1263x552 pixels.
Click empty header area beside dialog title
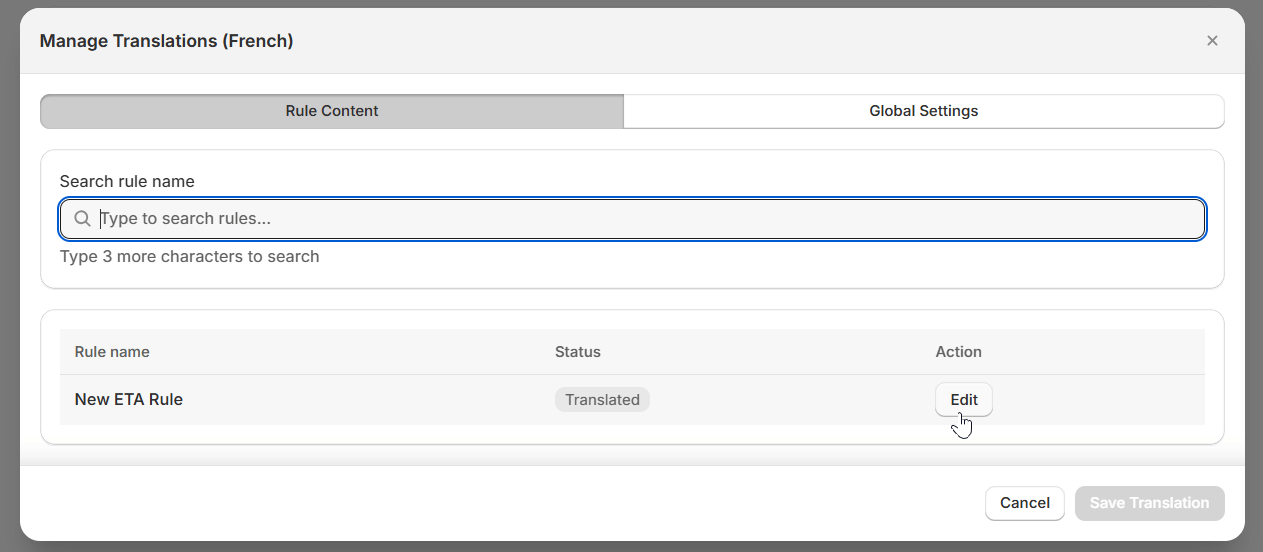700,41
